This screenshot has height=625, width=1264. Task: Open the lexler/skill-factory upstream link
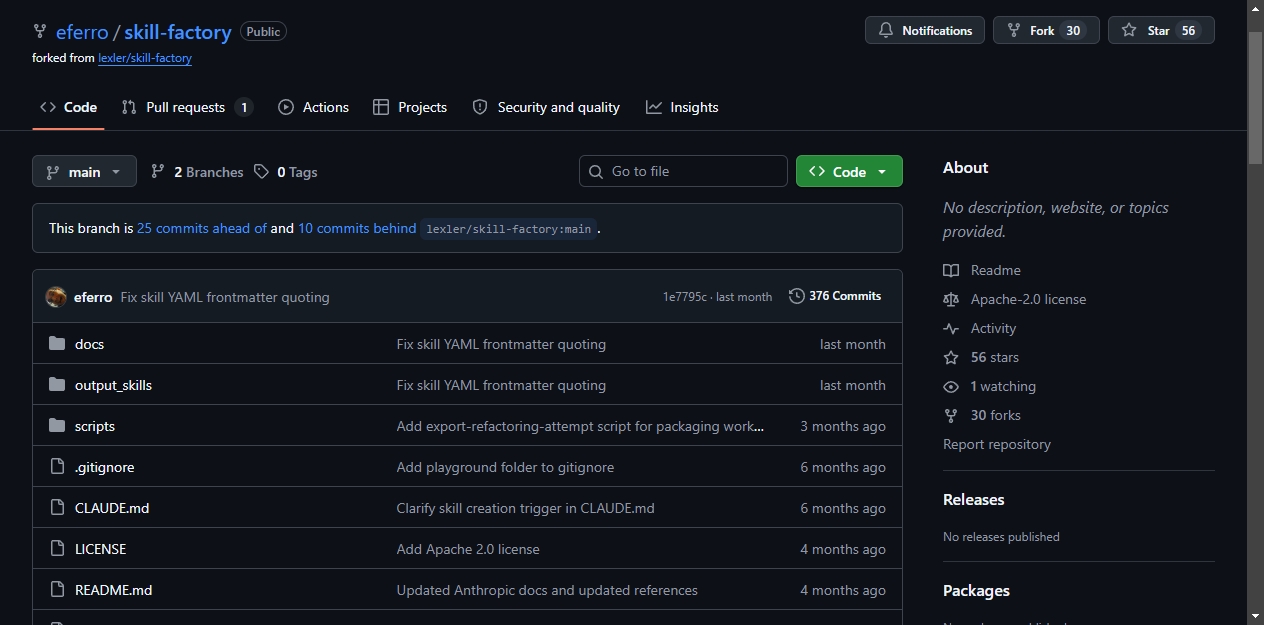click(145, 58)
